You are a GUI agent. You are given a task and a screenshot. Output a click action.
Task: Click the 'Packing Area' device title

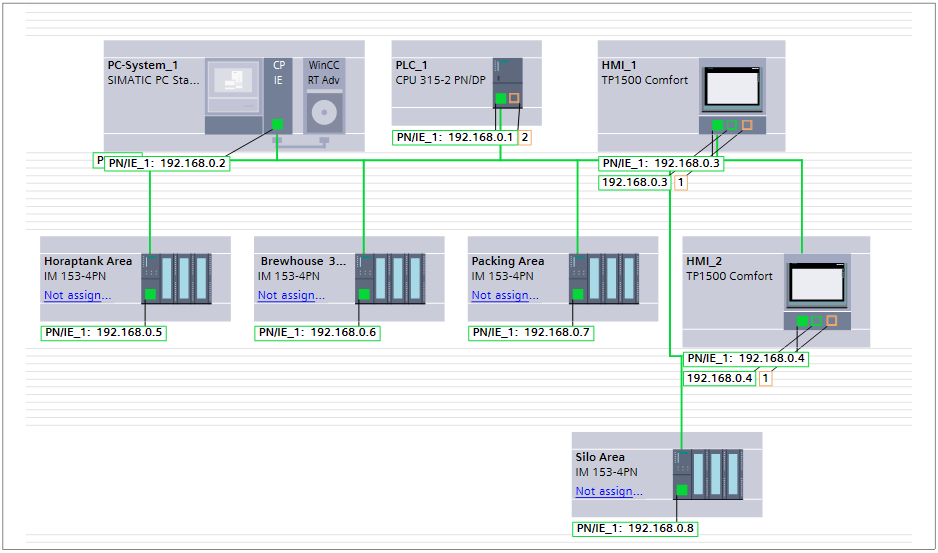click(508, 261)
